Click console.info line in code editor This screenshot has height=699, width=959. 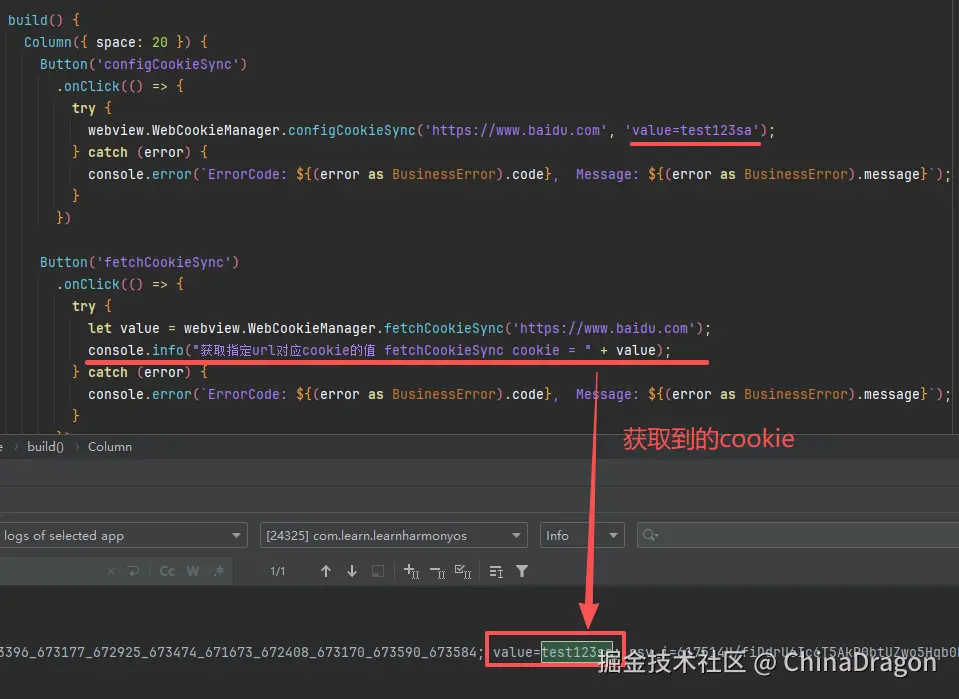379,350
